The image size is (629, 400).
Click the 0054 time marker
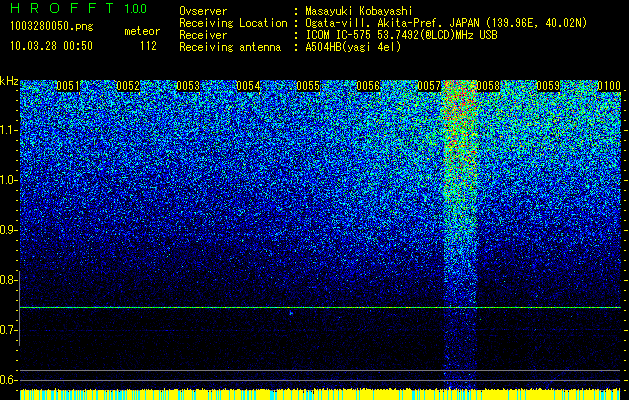(x=248, y=86)
